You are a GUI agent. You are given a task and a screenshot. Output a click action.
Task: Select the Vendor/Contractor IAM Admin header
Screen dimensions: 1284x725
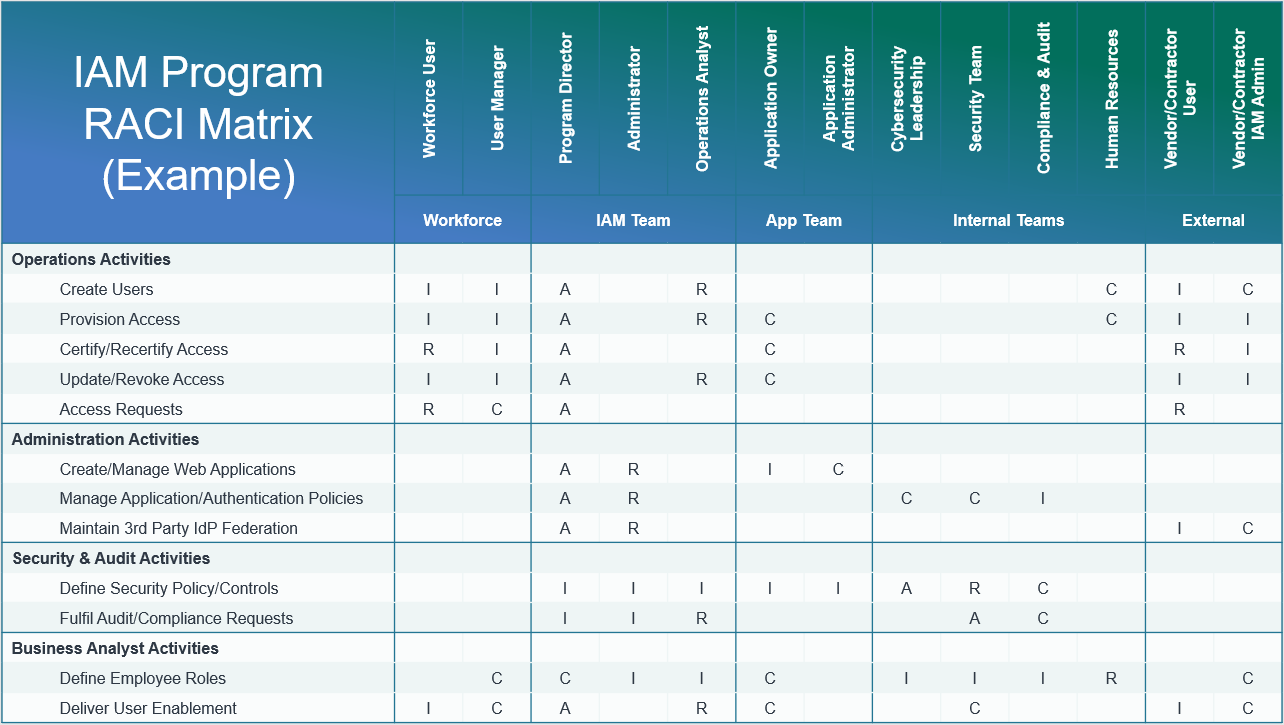pyautogui.click(x=1248, y=99)
